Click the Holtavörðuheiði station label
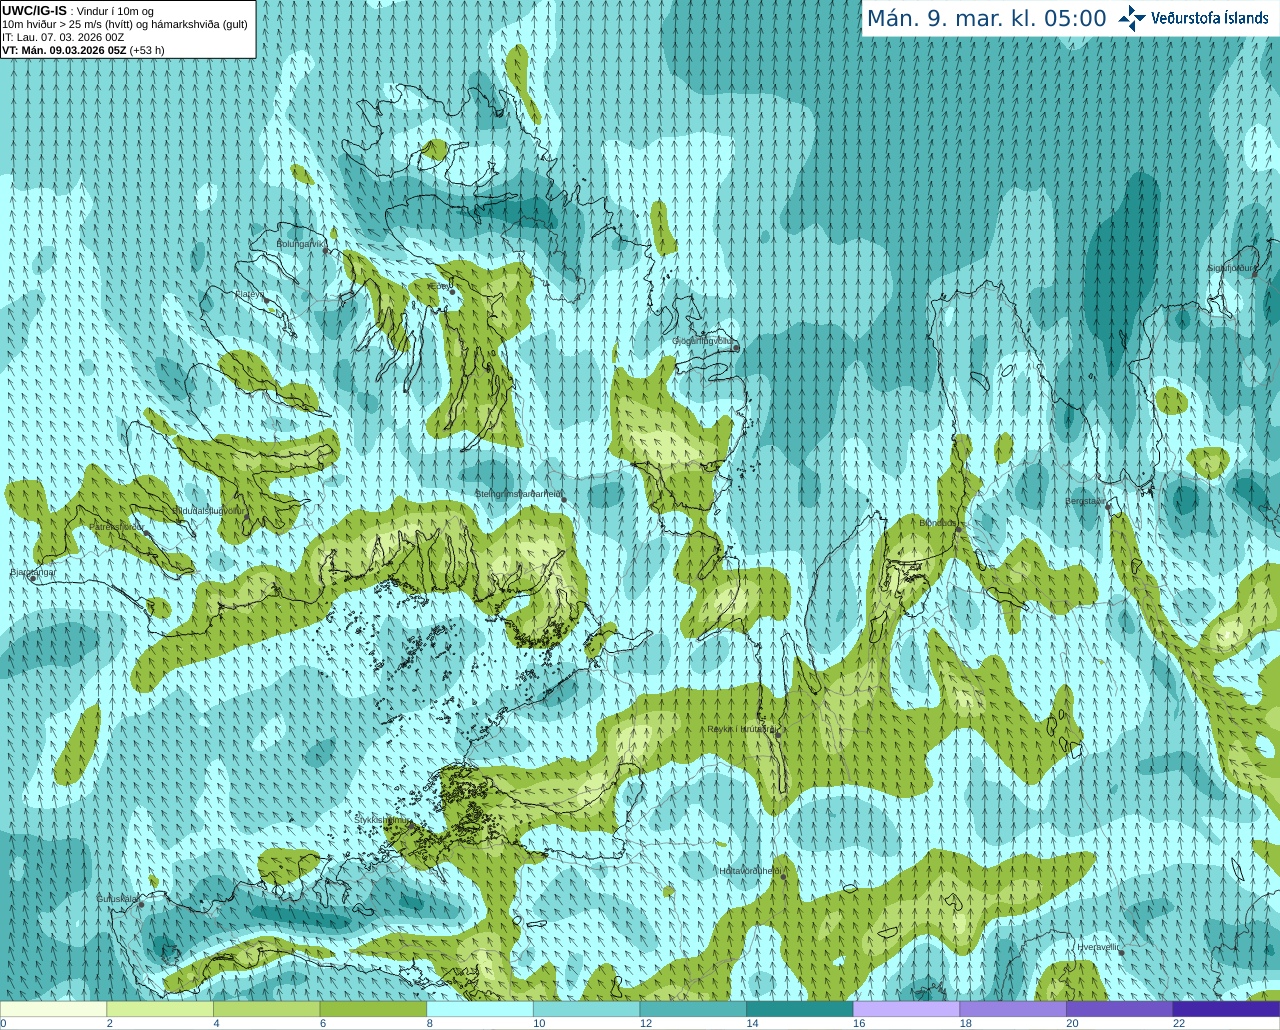1280x1030 pixels. 750,871
